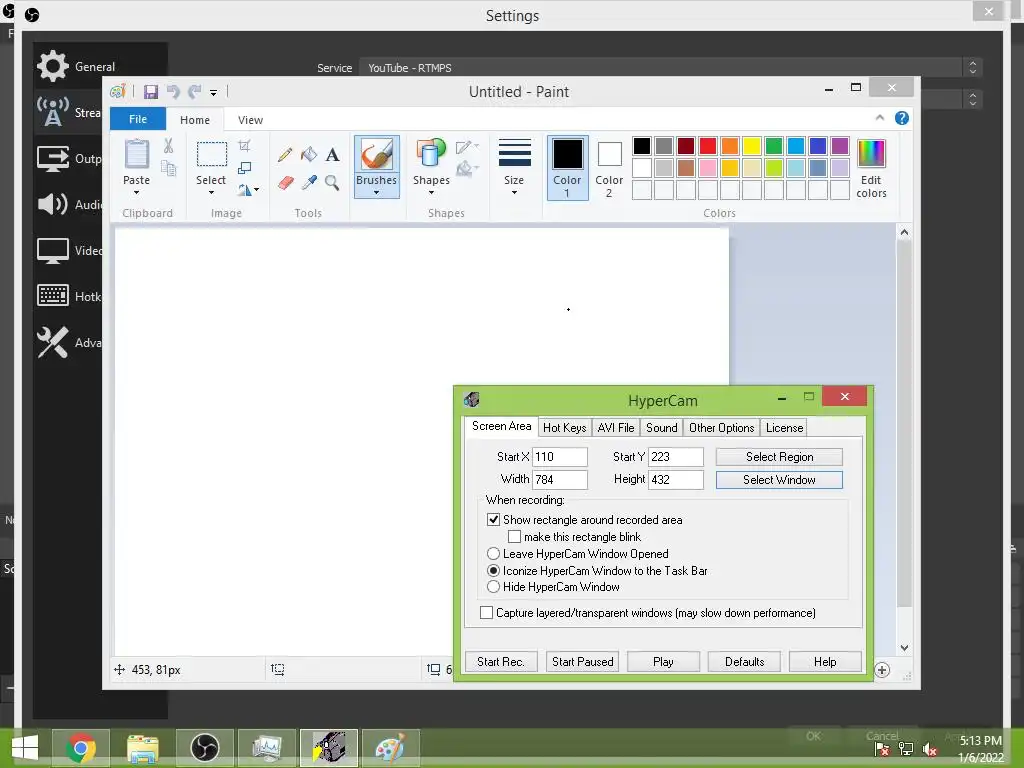Image resolution: width=1024 pixels, height=768 pixels.
Task: Select the Text tool in Paint
Action: click(x=332, y=155)
